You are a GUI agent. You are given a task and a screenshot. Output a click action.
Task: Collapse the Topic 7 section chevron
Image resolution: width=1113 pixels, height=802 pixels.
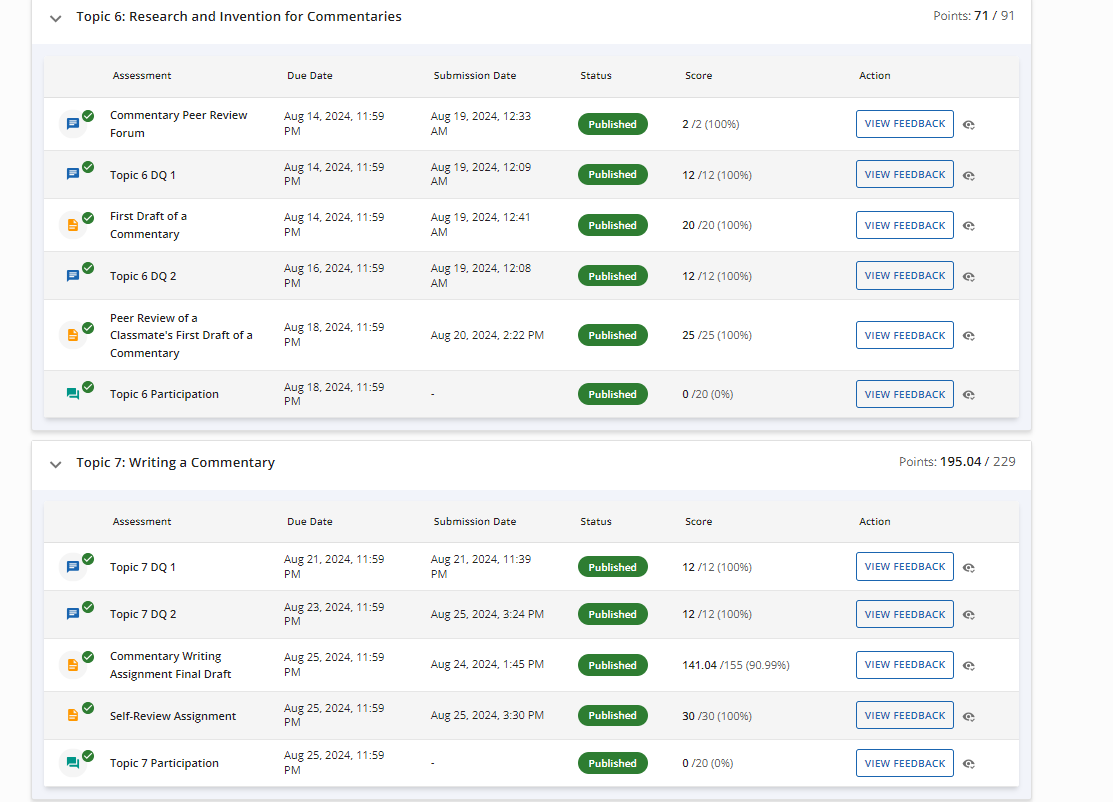tap(55, 464)
